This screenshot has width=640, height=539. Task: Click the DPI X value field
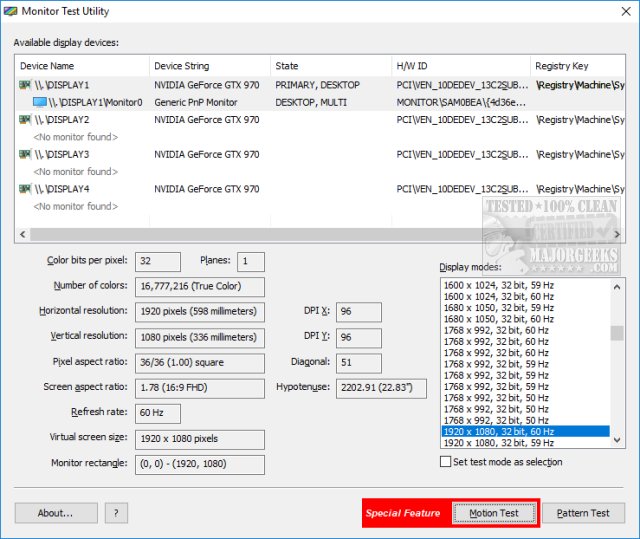[359, 312]
